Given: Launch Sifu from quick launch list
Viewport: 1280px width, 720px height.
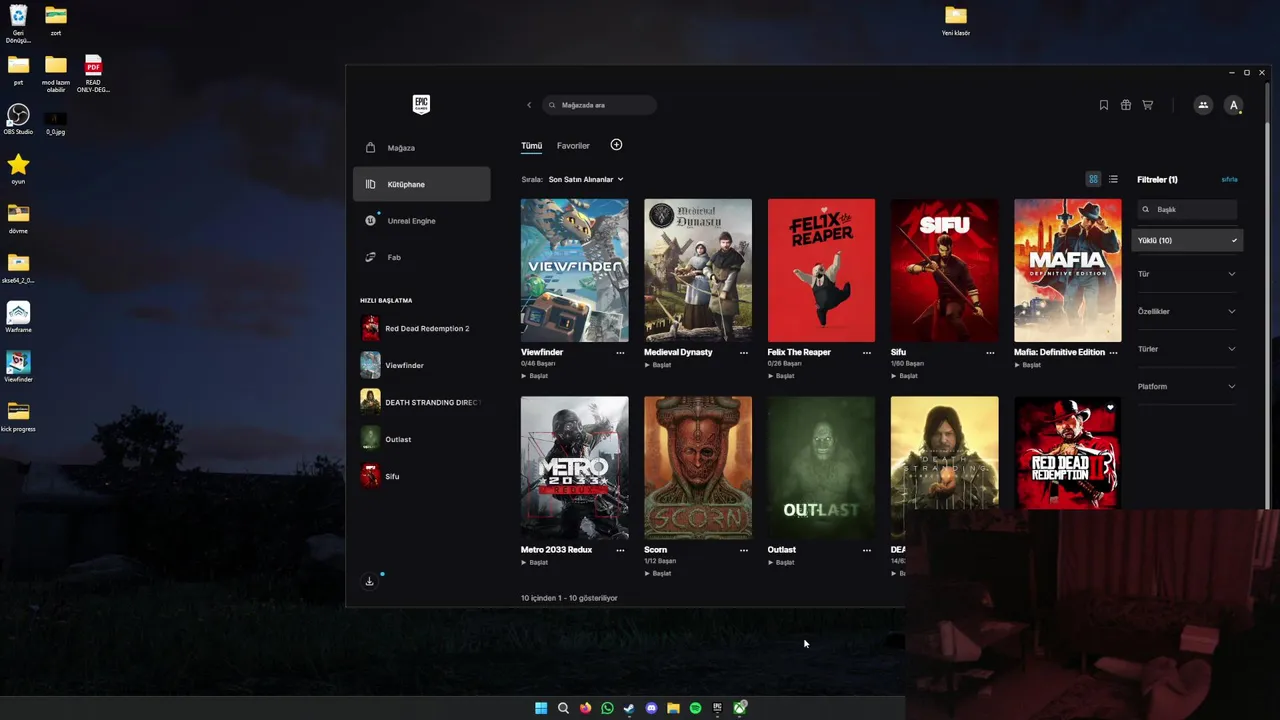Looking at the screenshot, I should (421, 476).
